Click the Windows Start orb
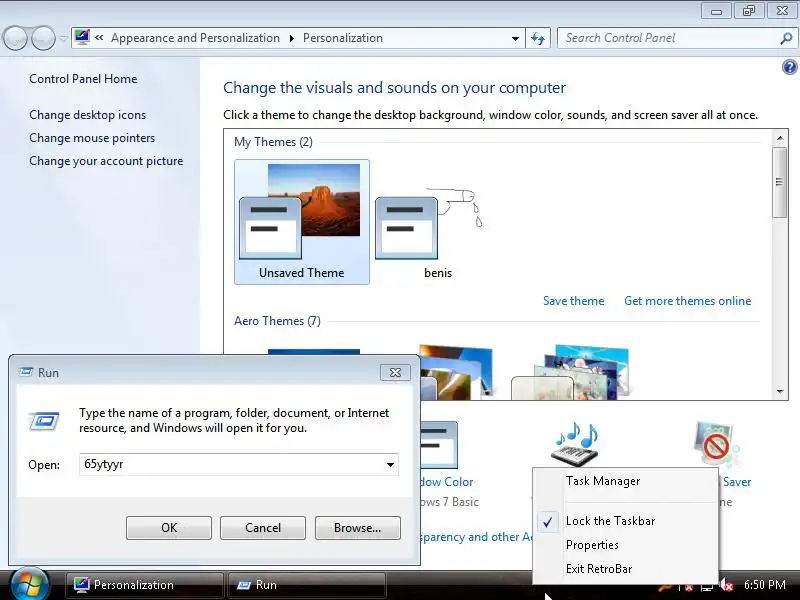The image size is (800, 600). [x=30, y=585]
